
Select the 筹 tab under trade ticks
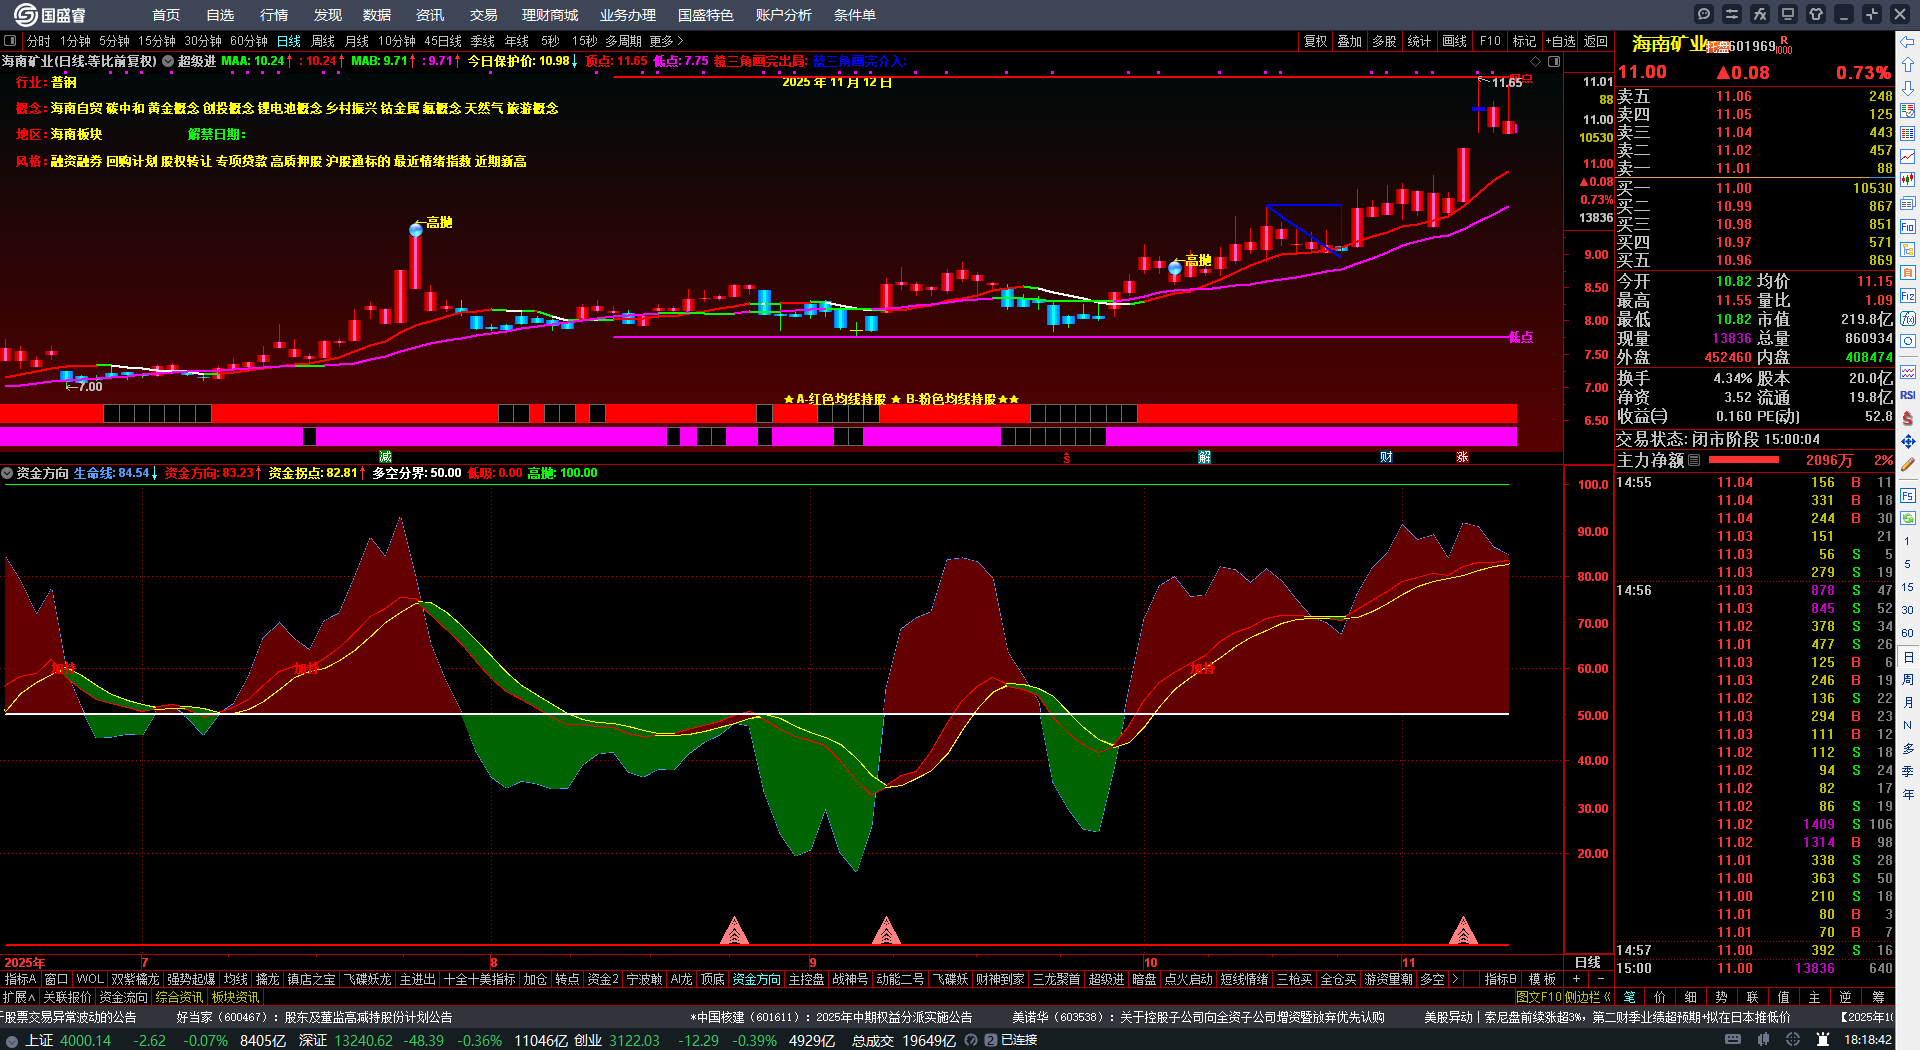[1878, 997]
